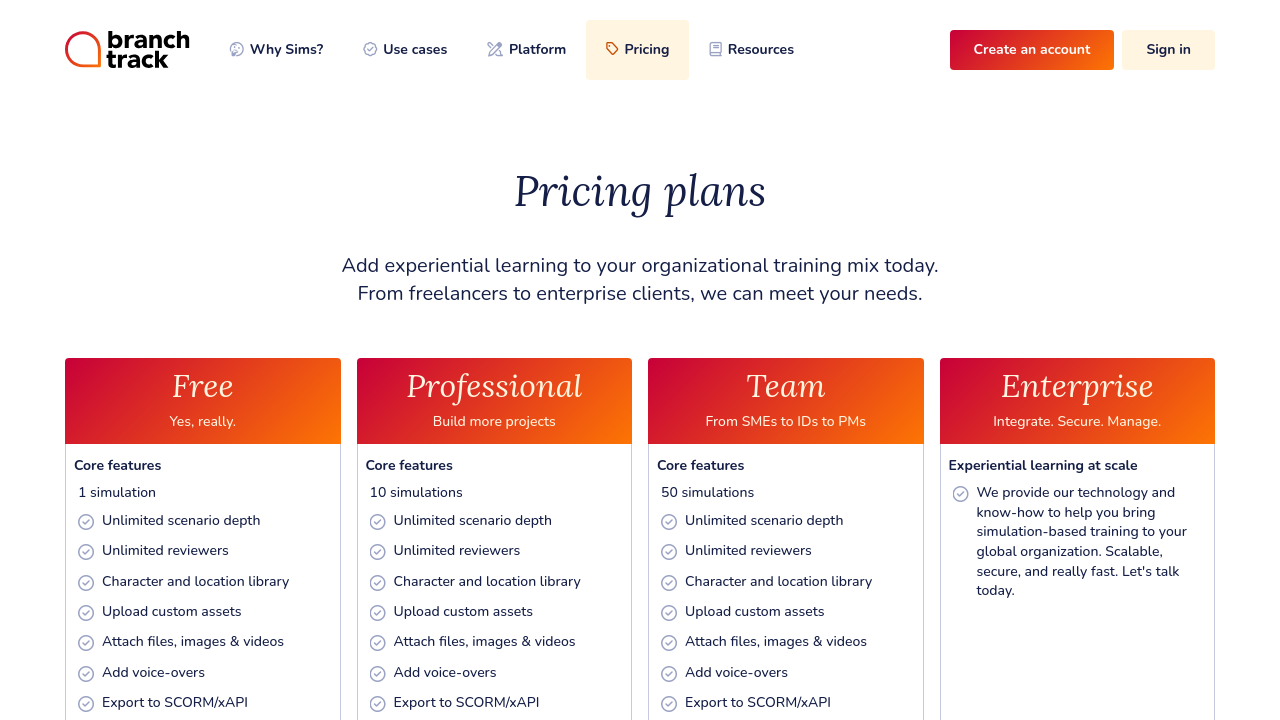The image size is (1280, 720).
Task: Click checkmark beside Professional Unlimited reviewers
Action: pos(378,552)
